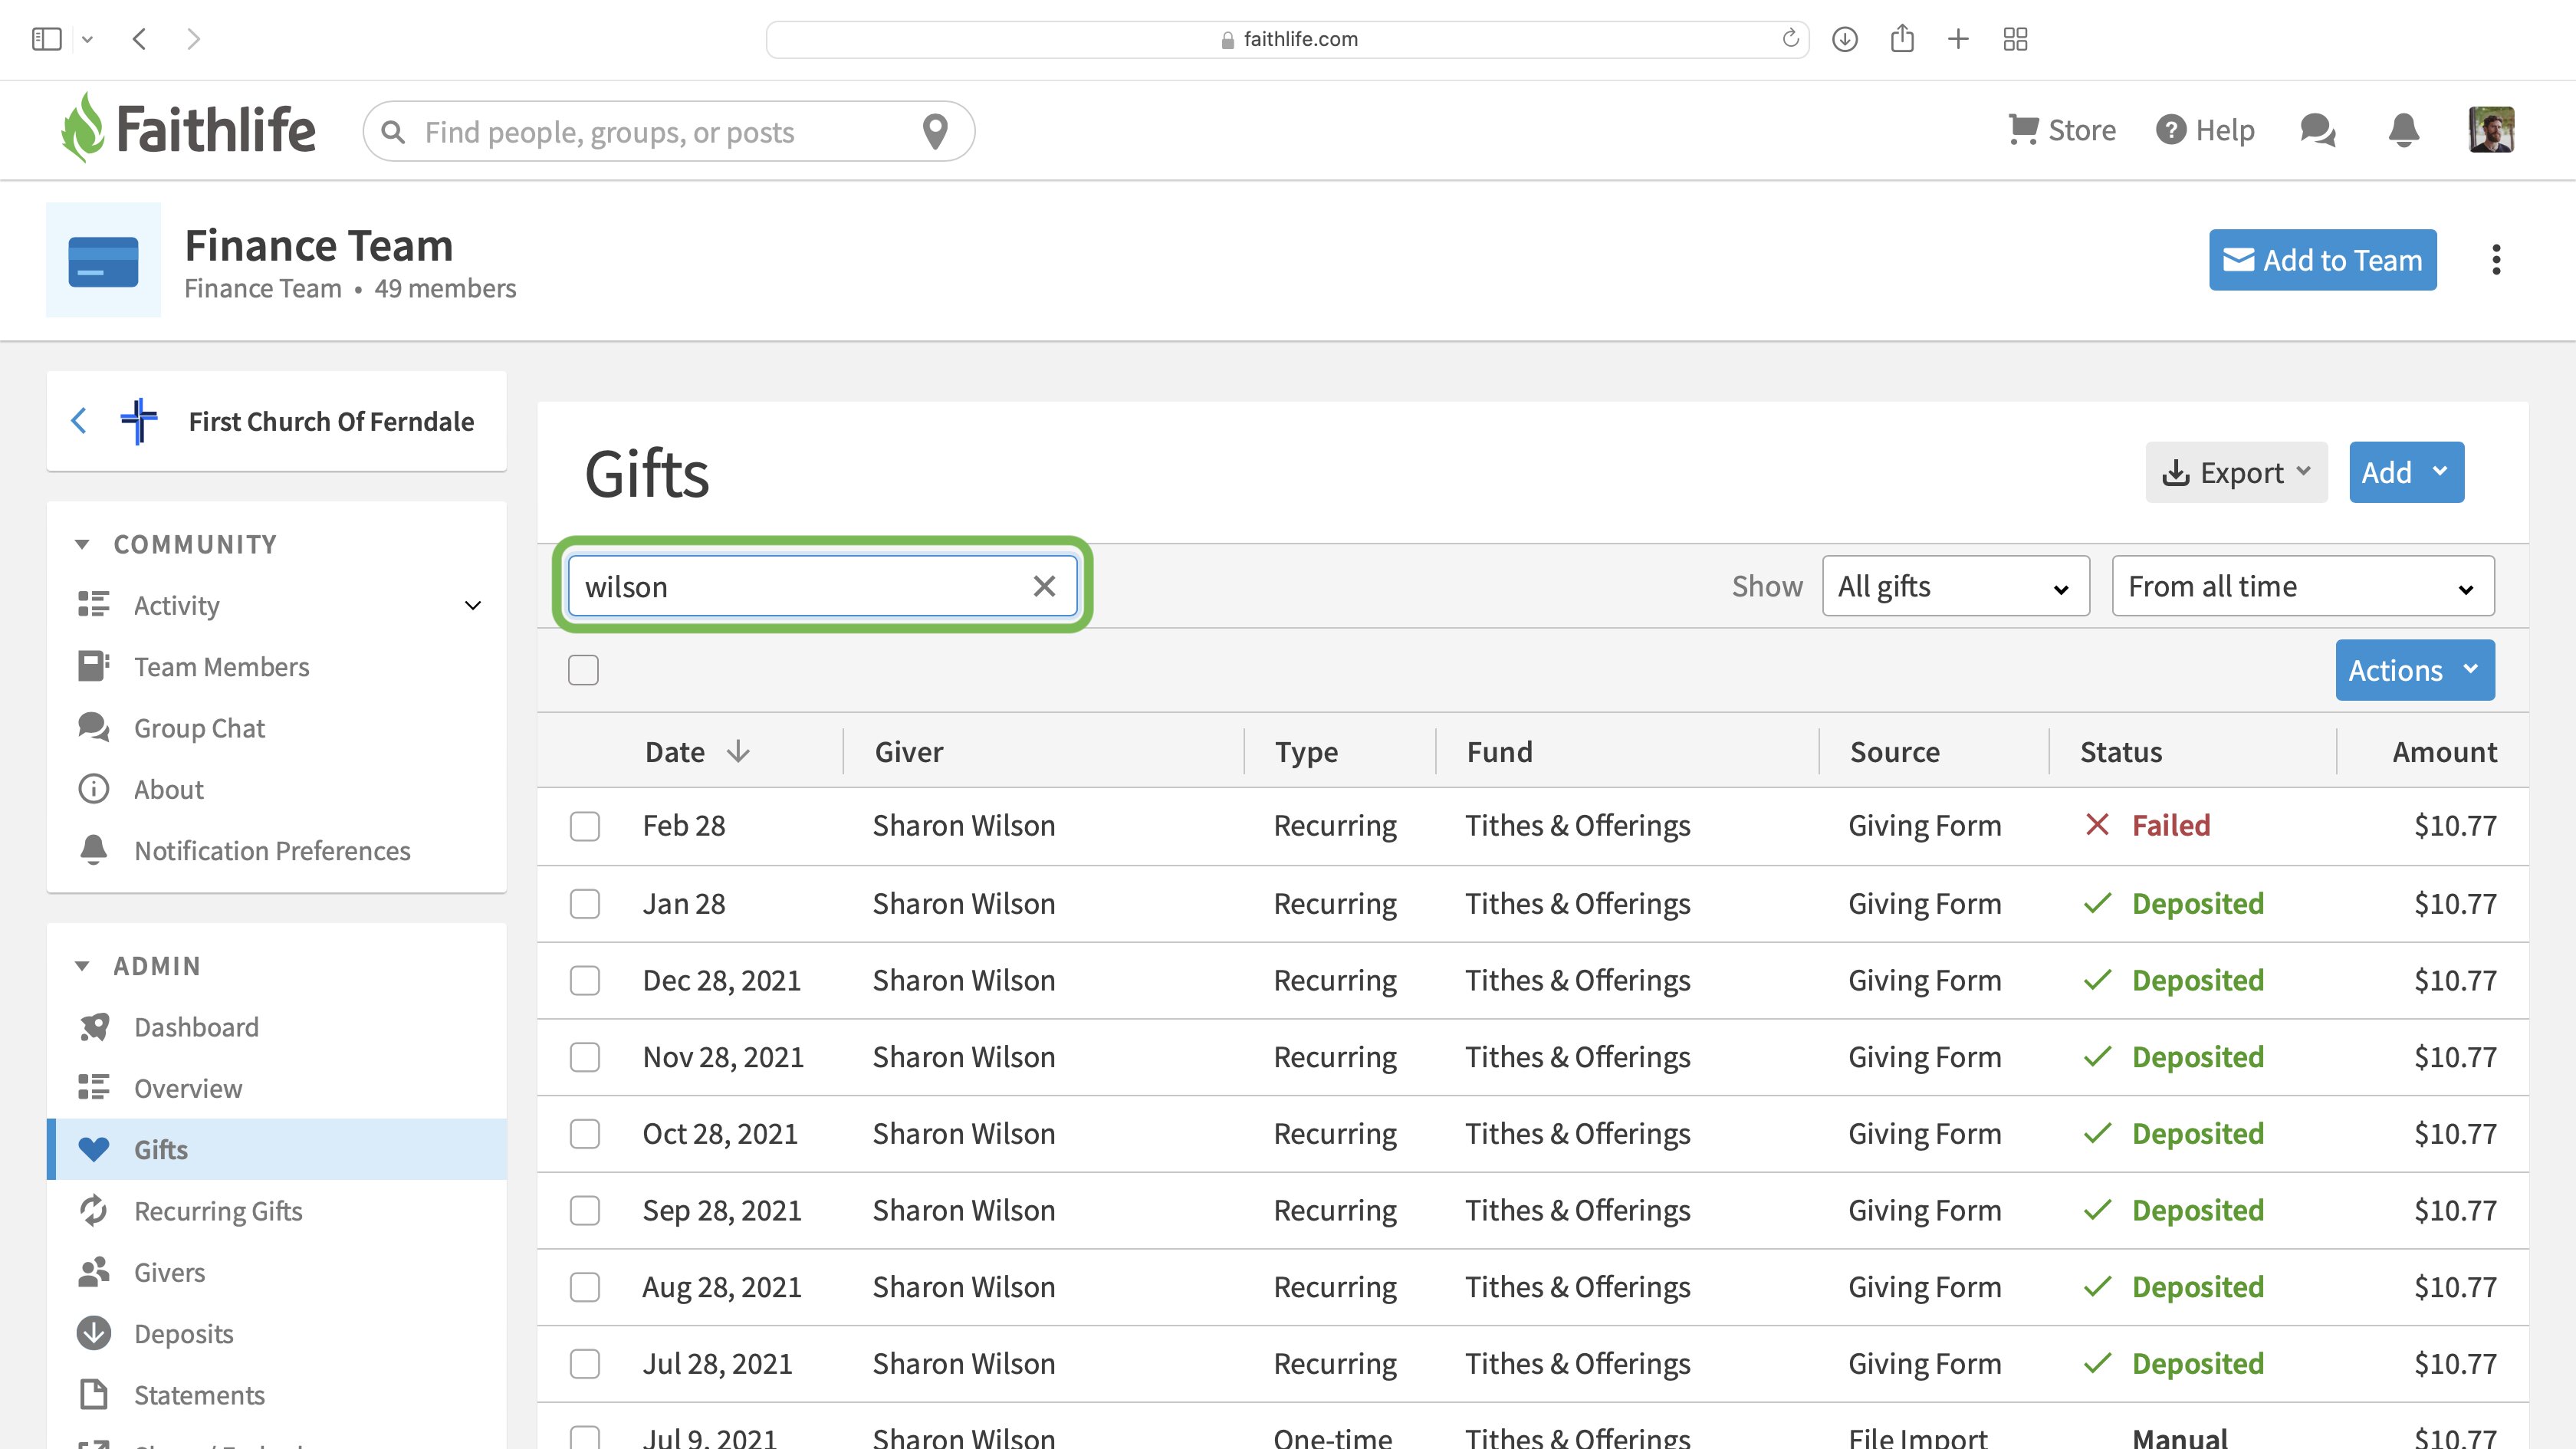Toggle the Safari sidebar icon
Viewport: 2576px width, 1449px height.
(x=47, y=39)
